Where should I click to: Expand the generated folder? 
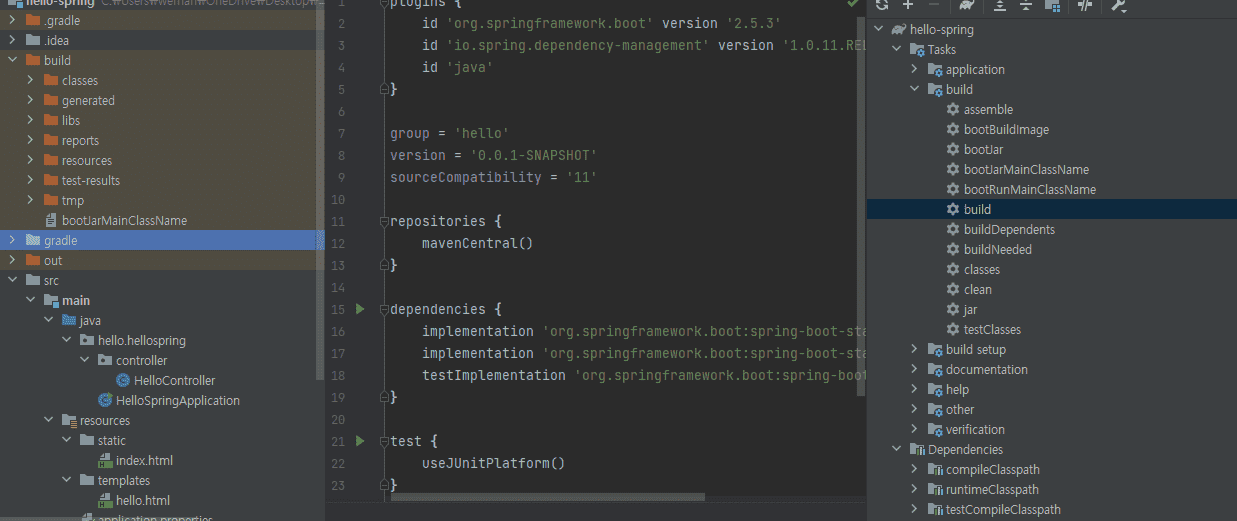[30, 100]
